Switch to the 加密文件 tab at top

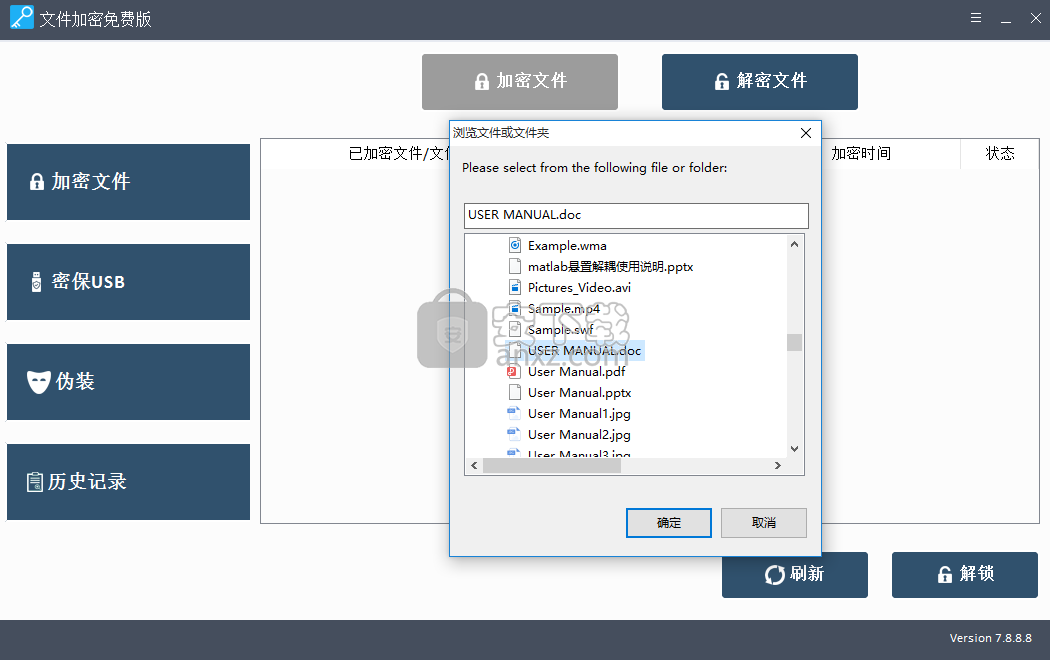click(519, 82)
